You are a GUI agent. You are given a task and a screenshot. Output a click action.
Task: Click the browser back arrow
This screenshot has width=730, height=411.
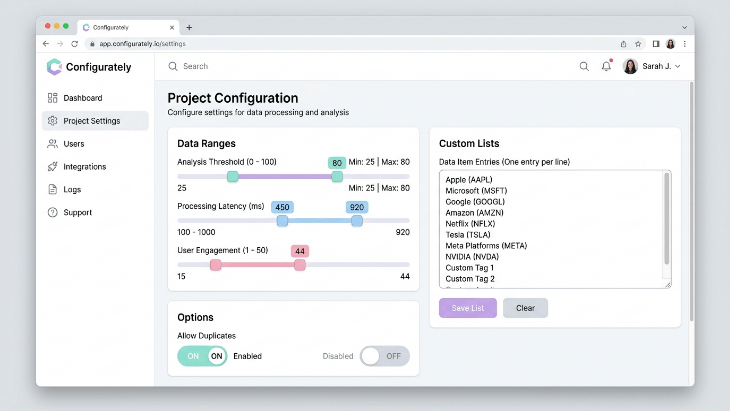pos(46,44)
